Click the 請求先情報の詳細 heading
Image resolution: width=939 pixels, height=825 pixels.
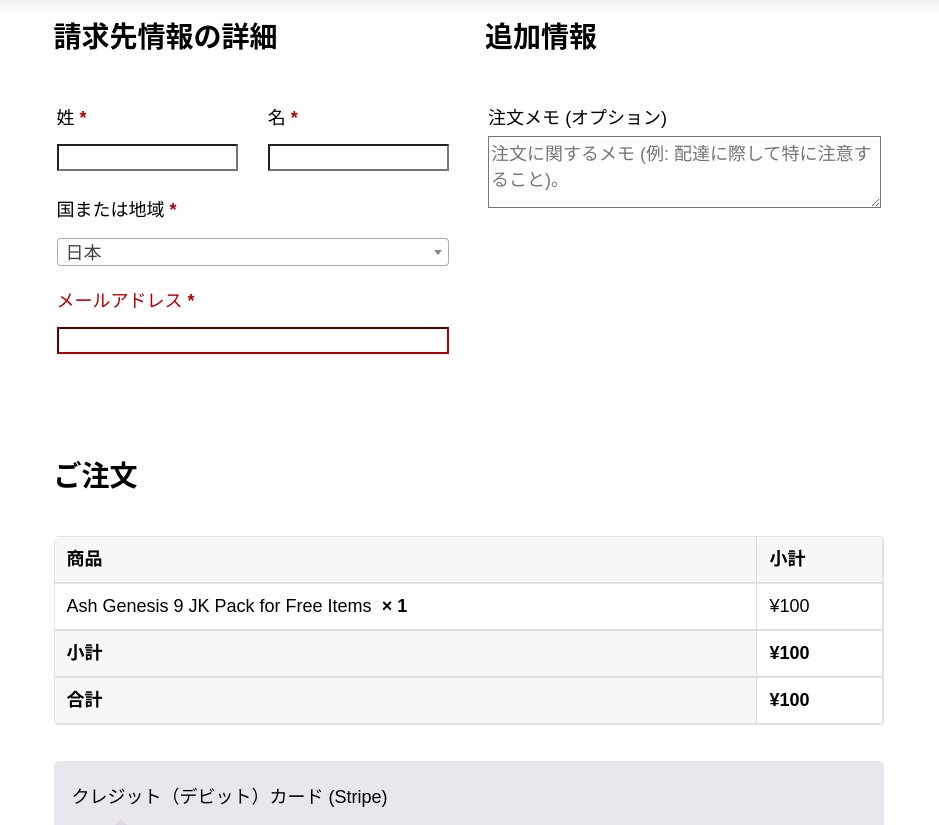(165, 37)
